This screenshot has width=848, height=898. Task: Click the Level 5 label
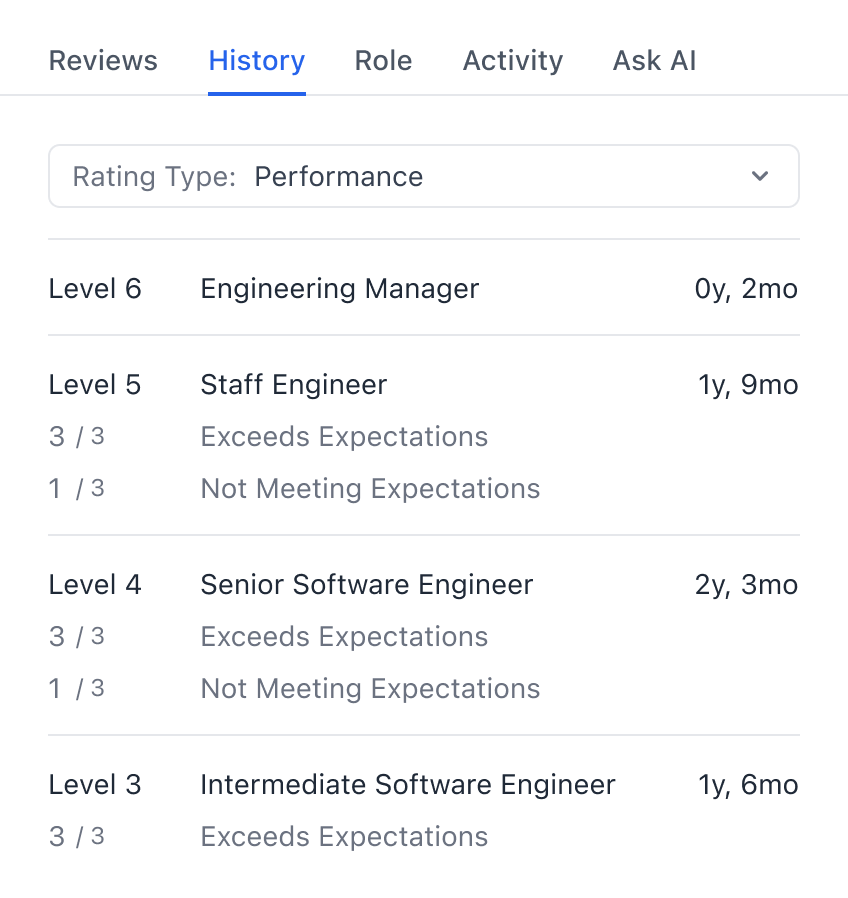point(95,385)
